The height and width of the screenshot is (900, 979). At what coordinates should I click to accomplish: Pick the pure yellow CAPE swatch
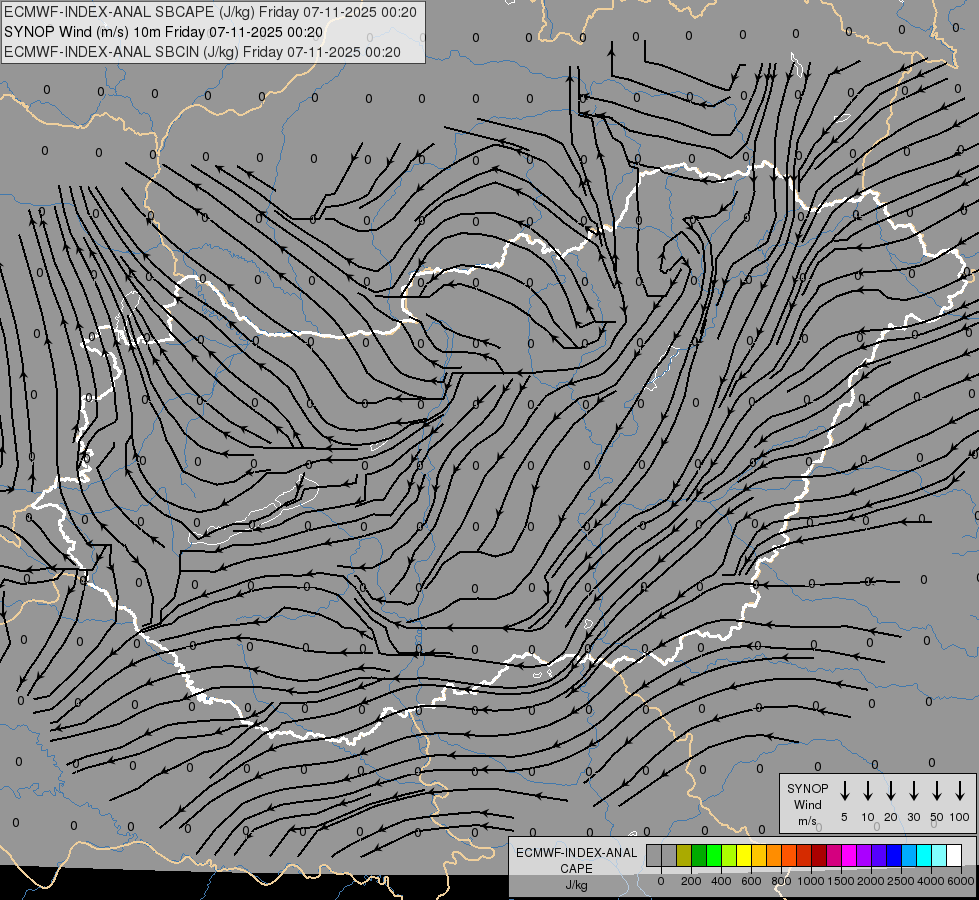coord(744,856)
